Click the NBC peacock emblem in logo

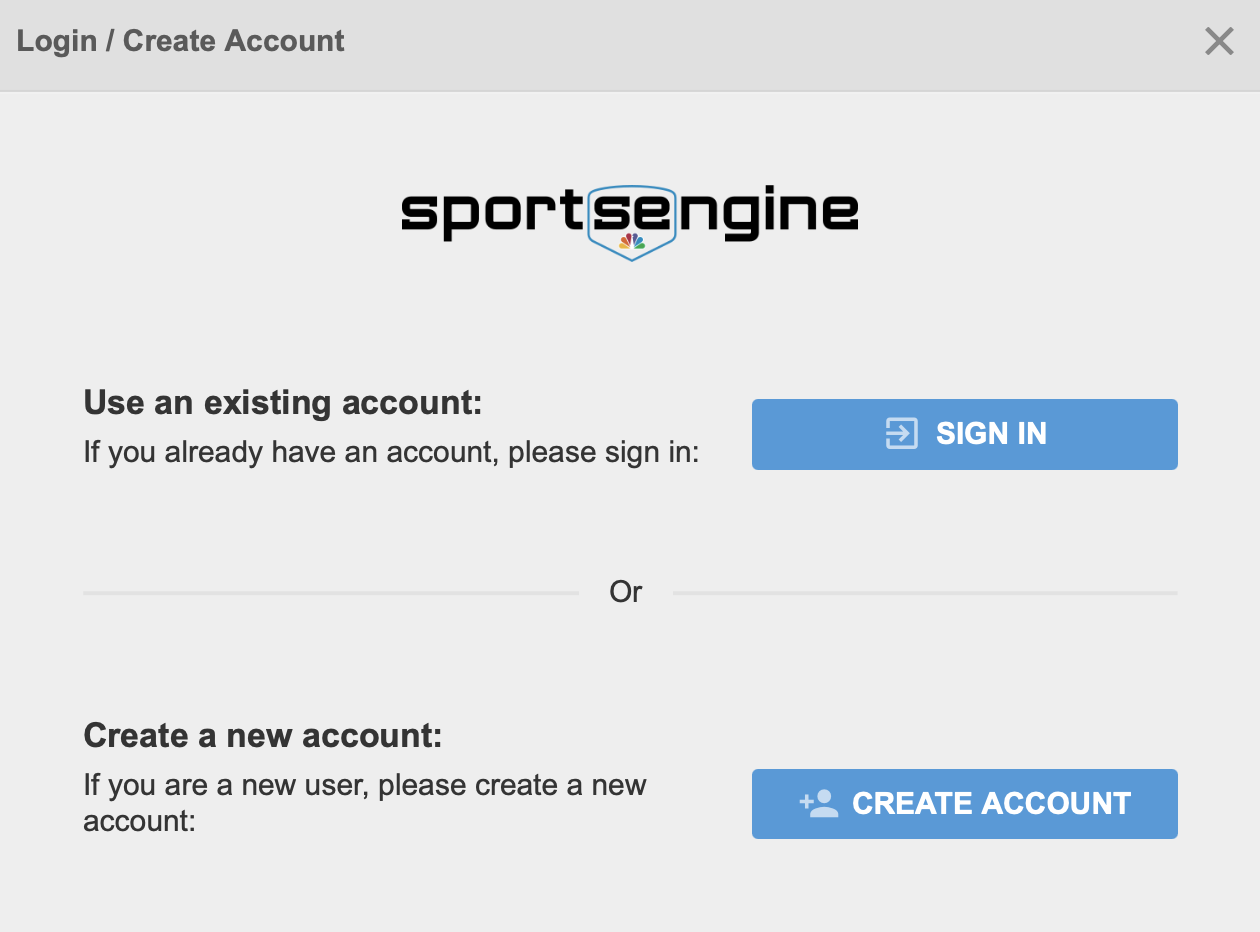[x=632, y=241]
